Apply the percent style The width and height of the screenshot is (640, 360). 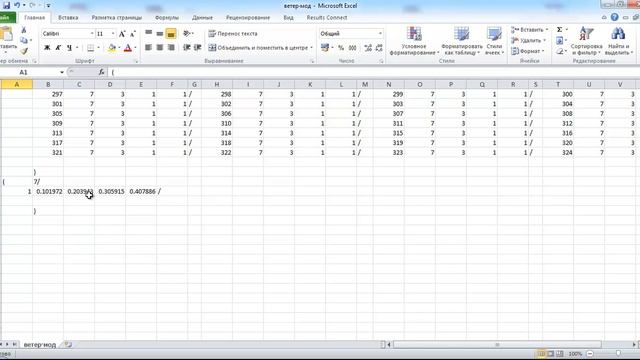[x=341, y=48]
